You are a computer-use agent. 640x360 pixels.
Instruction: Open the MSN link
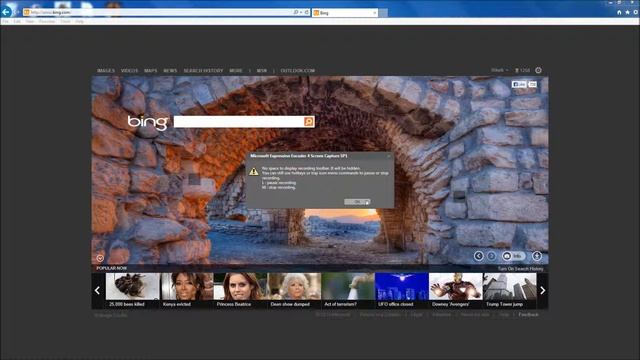[262, 71]
